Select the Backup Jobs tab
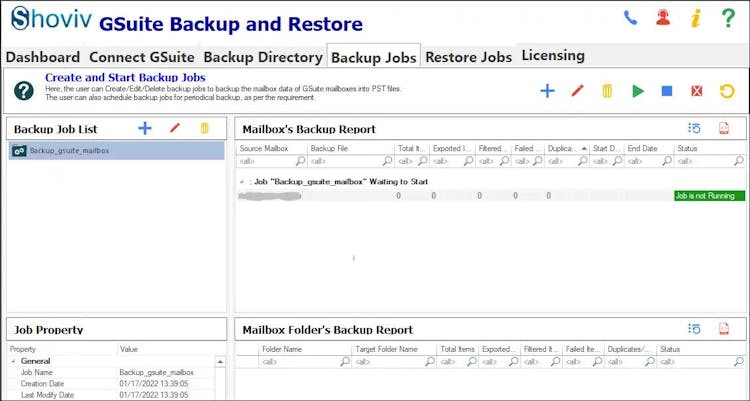 click(x=374, y=57)
